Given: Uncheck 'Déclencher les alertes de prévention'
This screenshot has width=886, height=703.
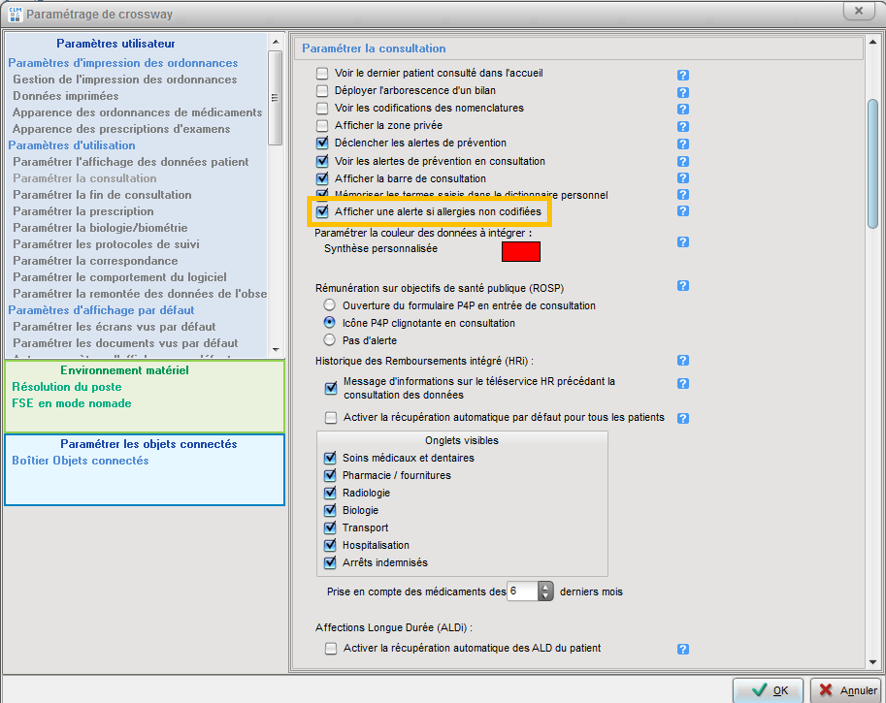Looking at the screenshot, I should tap(322, 143).
